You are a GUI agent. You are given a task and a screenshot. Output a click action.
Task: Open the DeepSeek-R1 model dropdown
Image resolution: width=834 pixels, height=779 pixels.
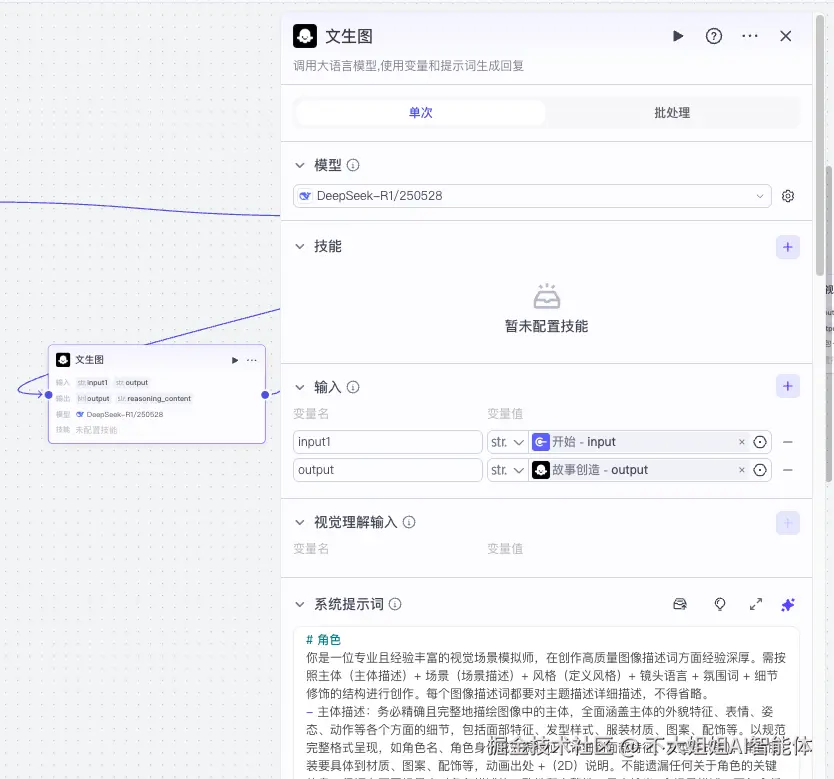(x=532, y=196)
